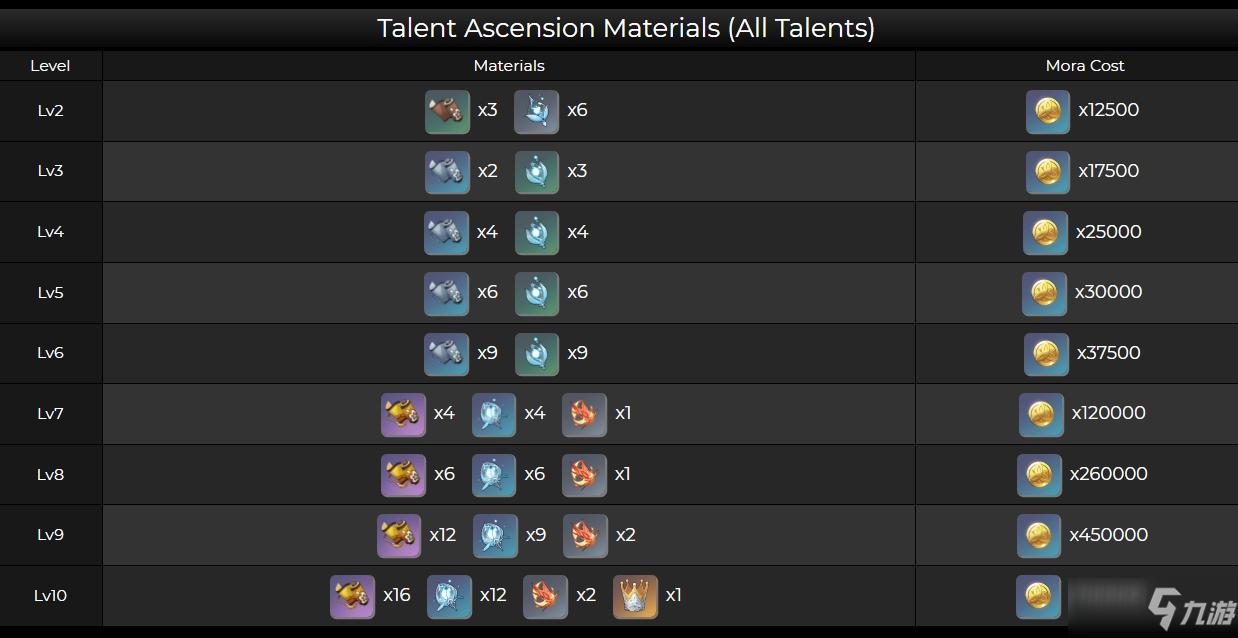
Task: Click the gray material icon in Lv3 row
Action: 447,172
